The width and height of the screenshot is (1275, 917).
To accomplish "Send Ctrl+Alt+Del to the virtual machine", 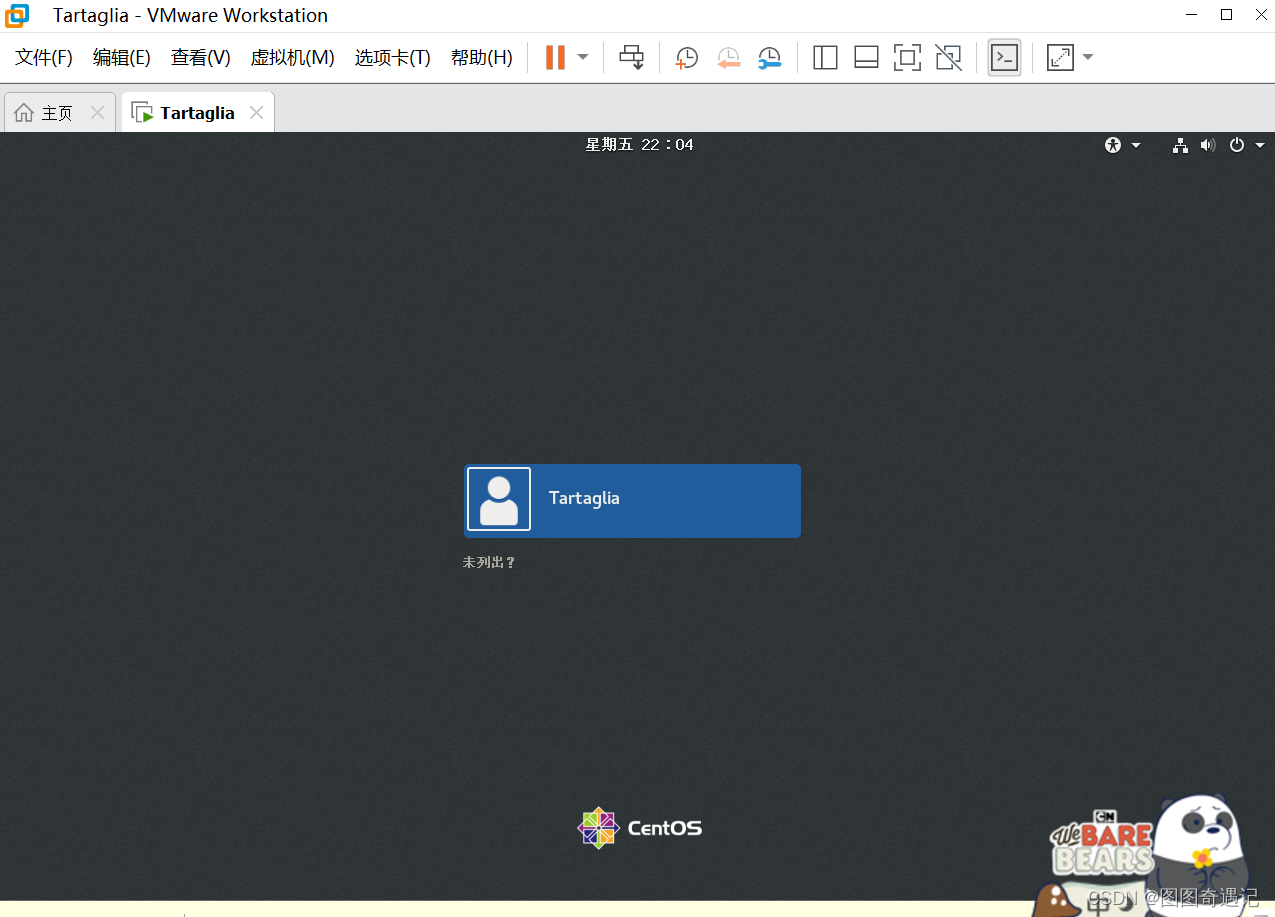I will [631, 58].
